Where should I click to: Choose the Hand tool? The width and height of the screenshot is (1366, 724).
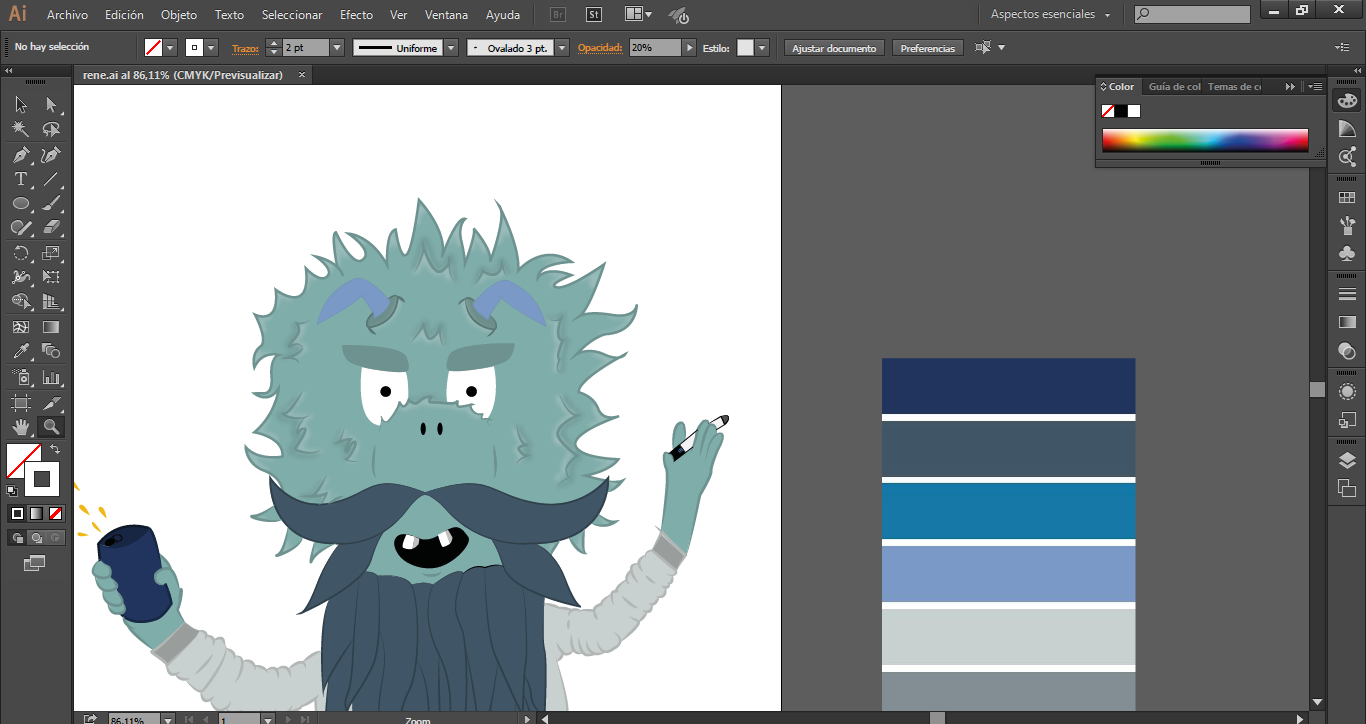(x=20, y=427)
